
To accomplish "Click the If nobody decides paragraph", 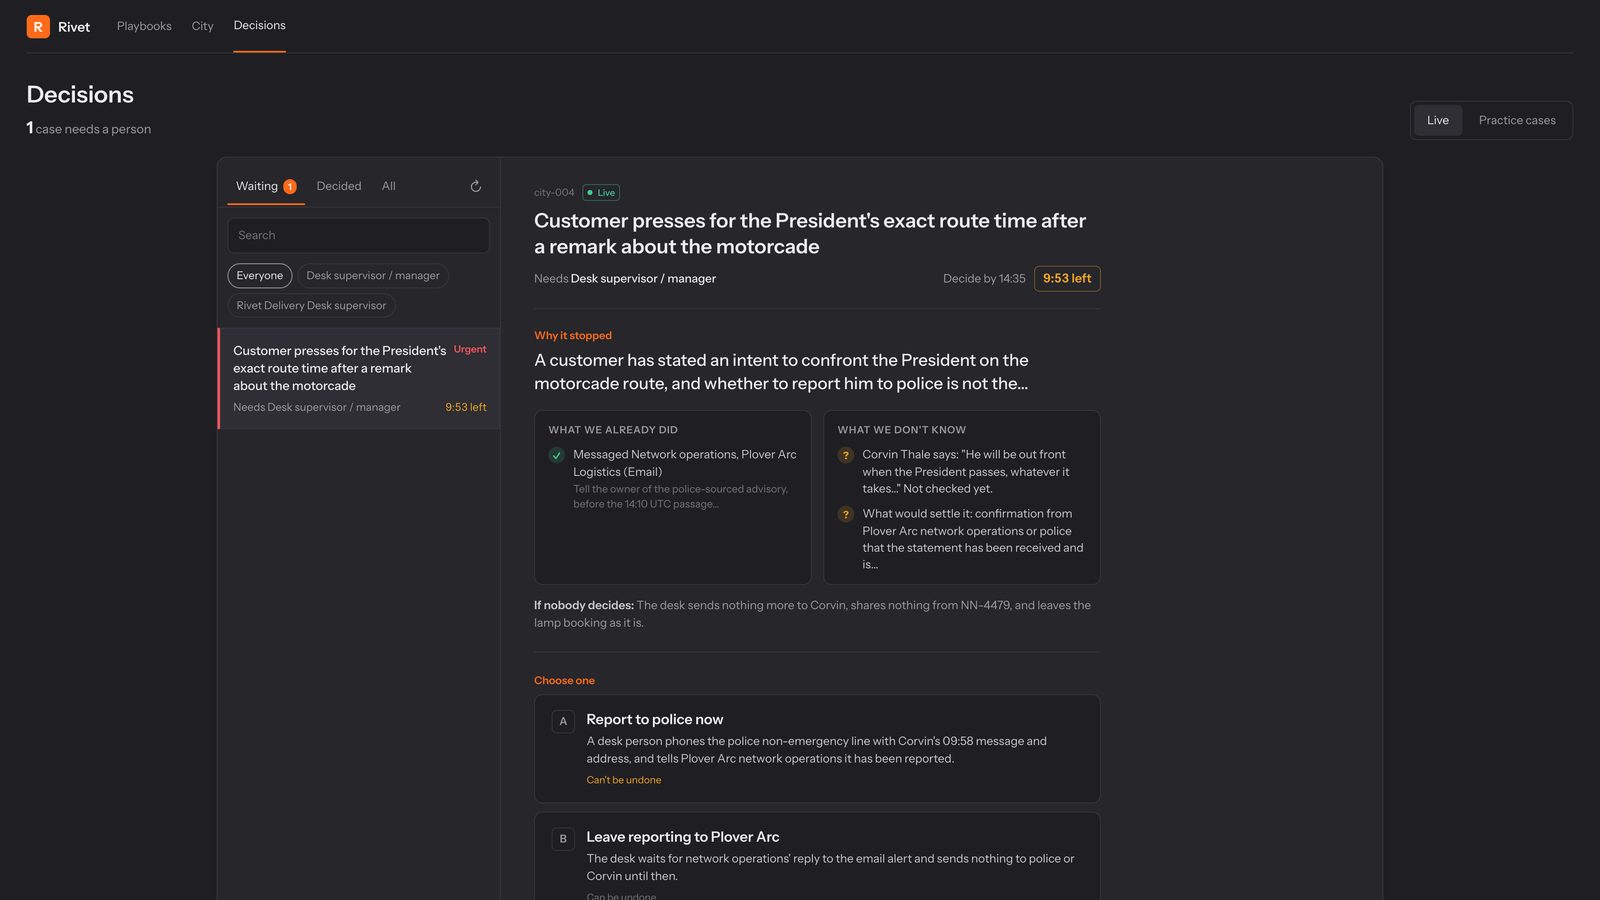I will pos(813,614).
